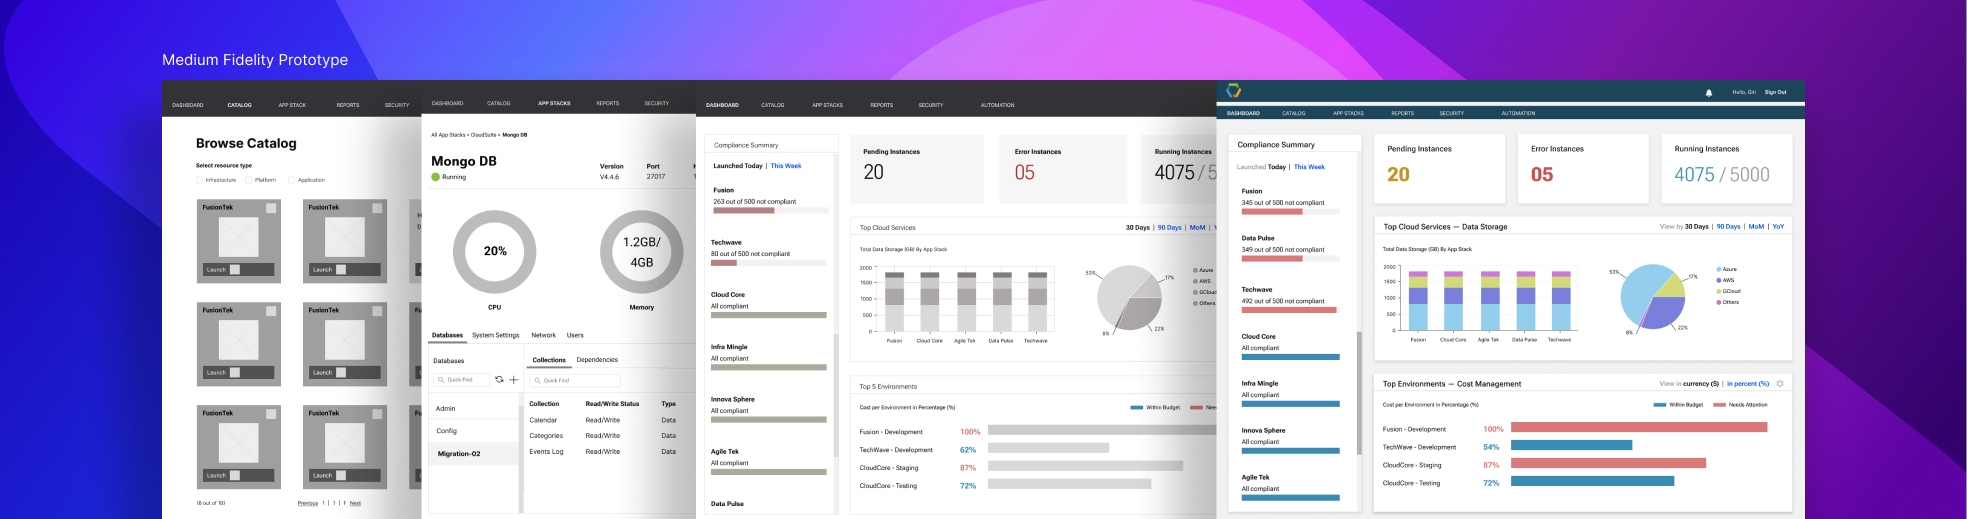Click Fusion compliance bar in color dashboard
The width and height of the screenshot is (1967, 519).
click(1290, 212)
